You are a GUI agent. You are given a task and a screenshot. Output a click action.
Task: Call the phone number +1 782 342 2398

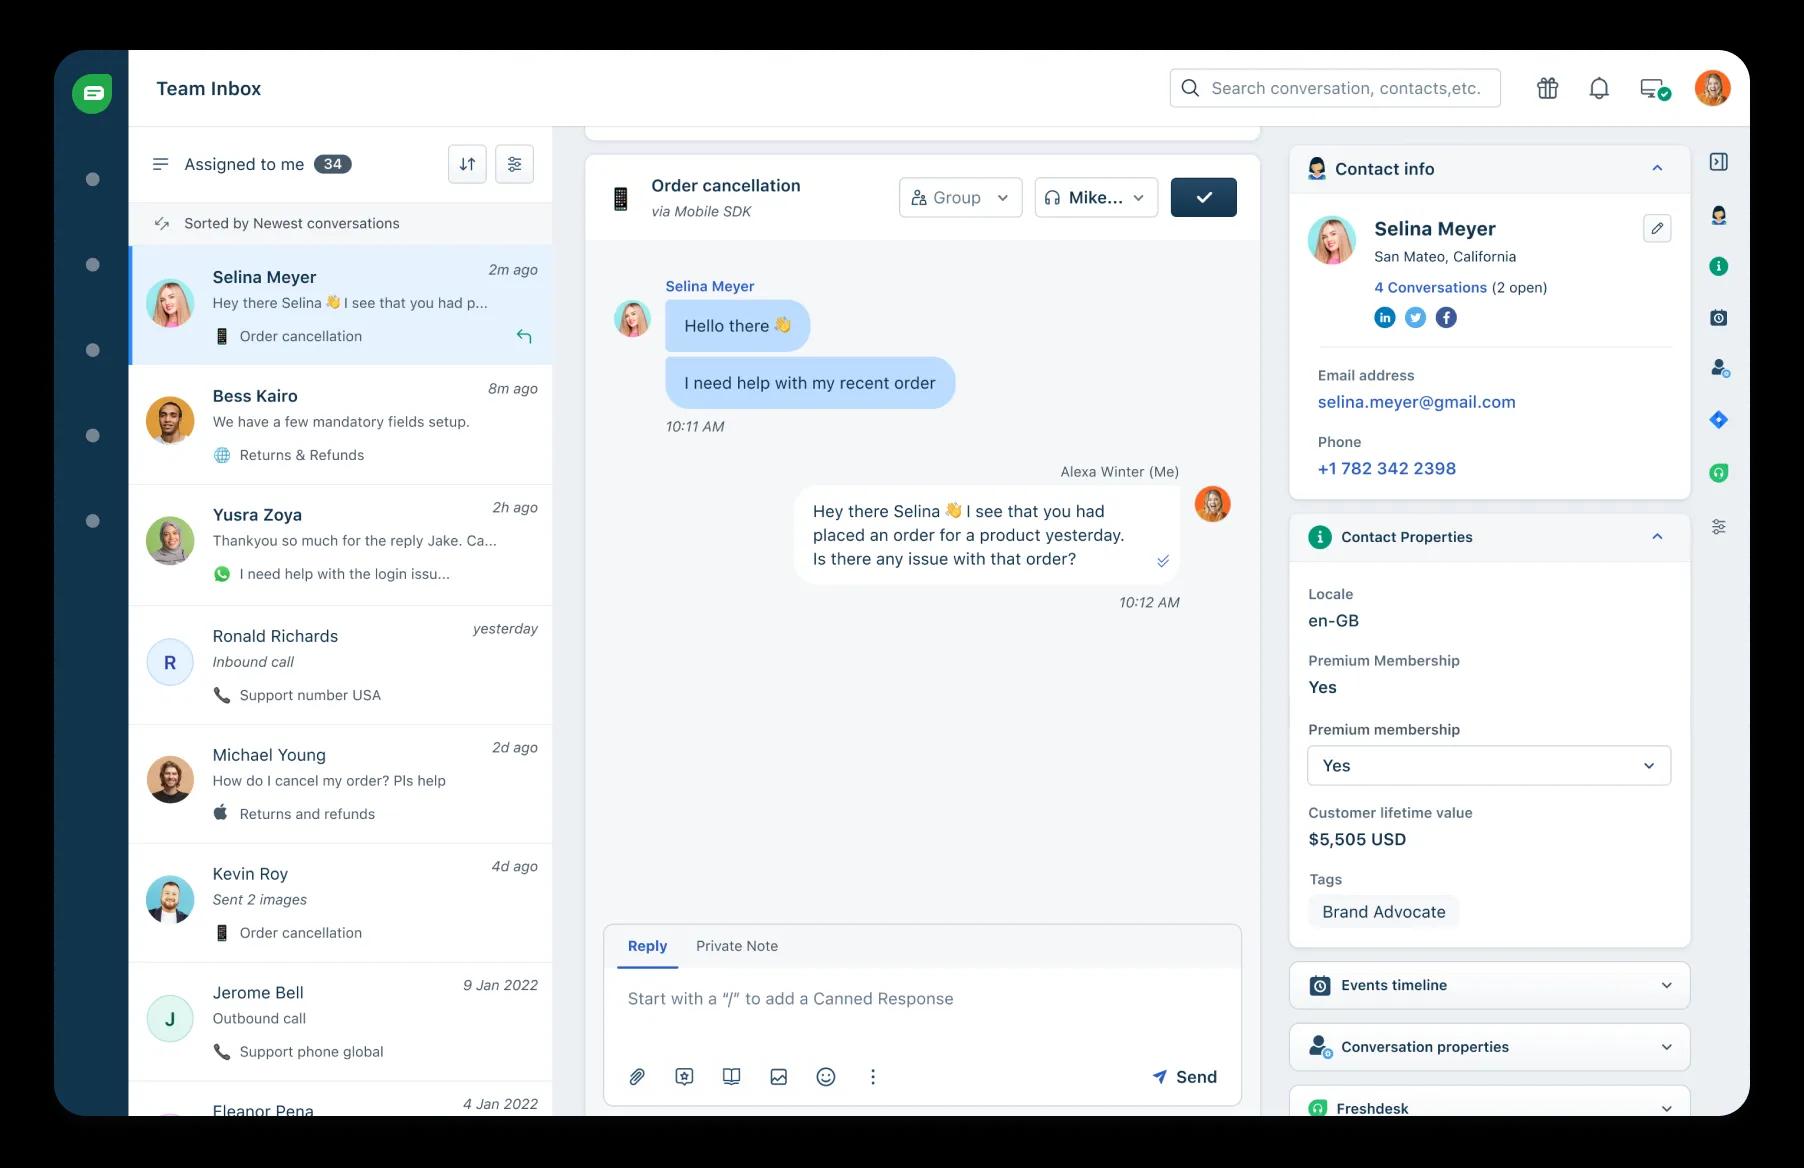1386,468
